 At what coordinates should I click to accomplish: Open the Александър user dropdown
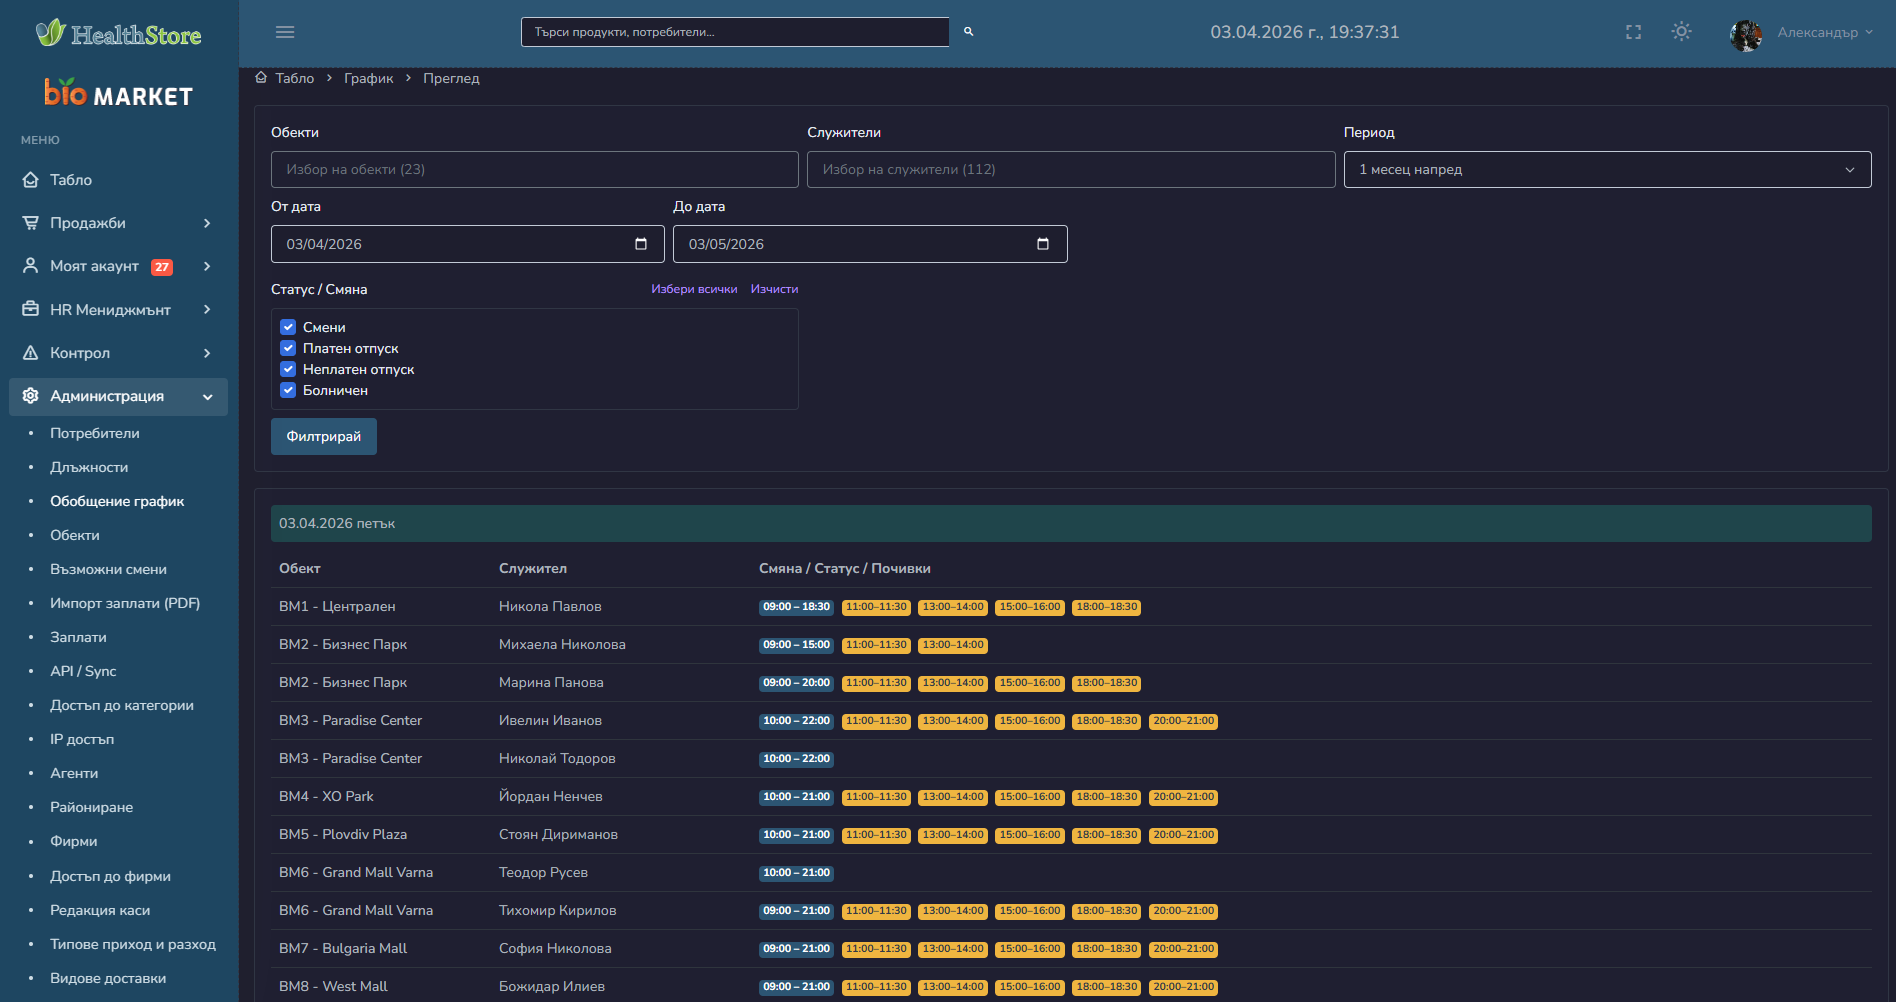(x=1825, y=33)
